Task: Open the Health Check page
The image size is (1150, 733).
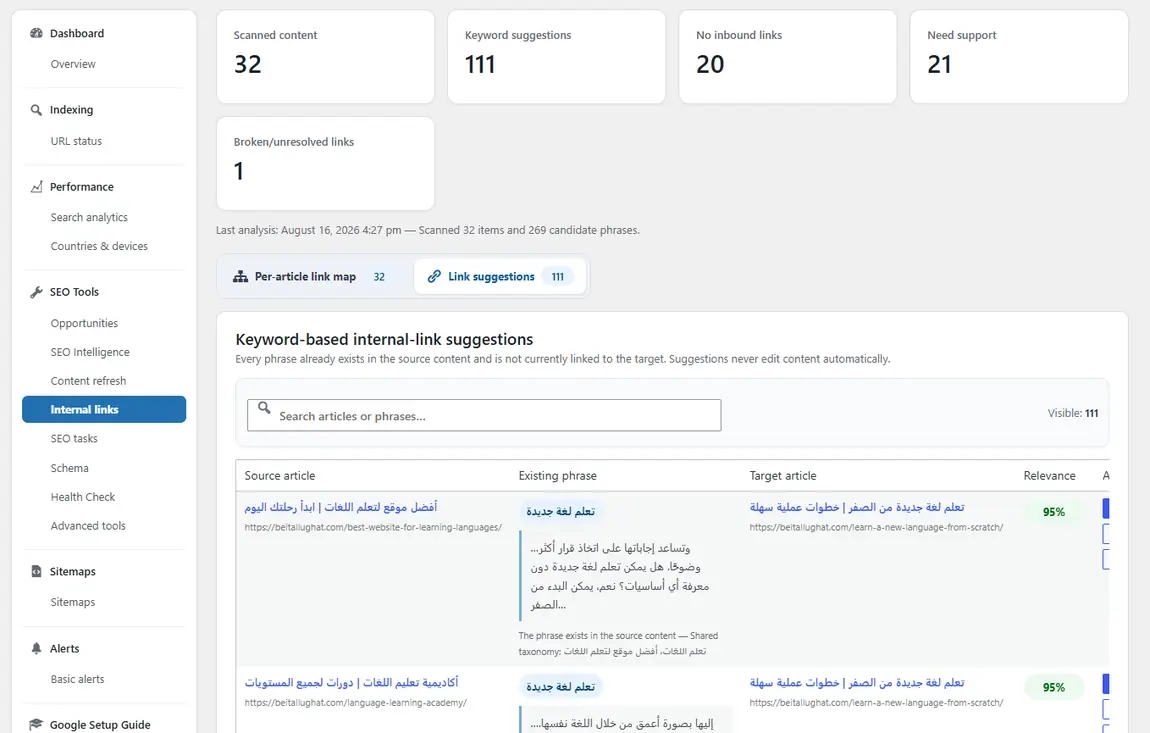Action: tap(83, 497)
